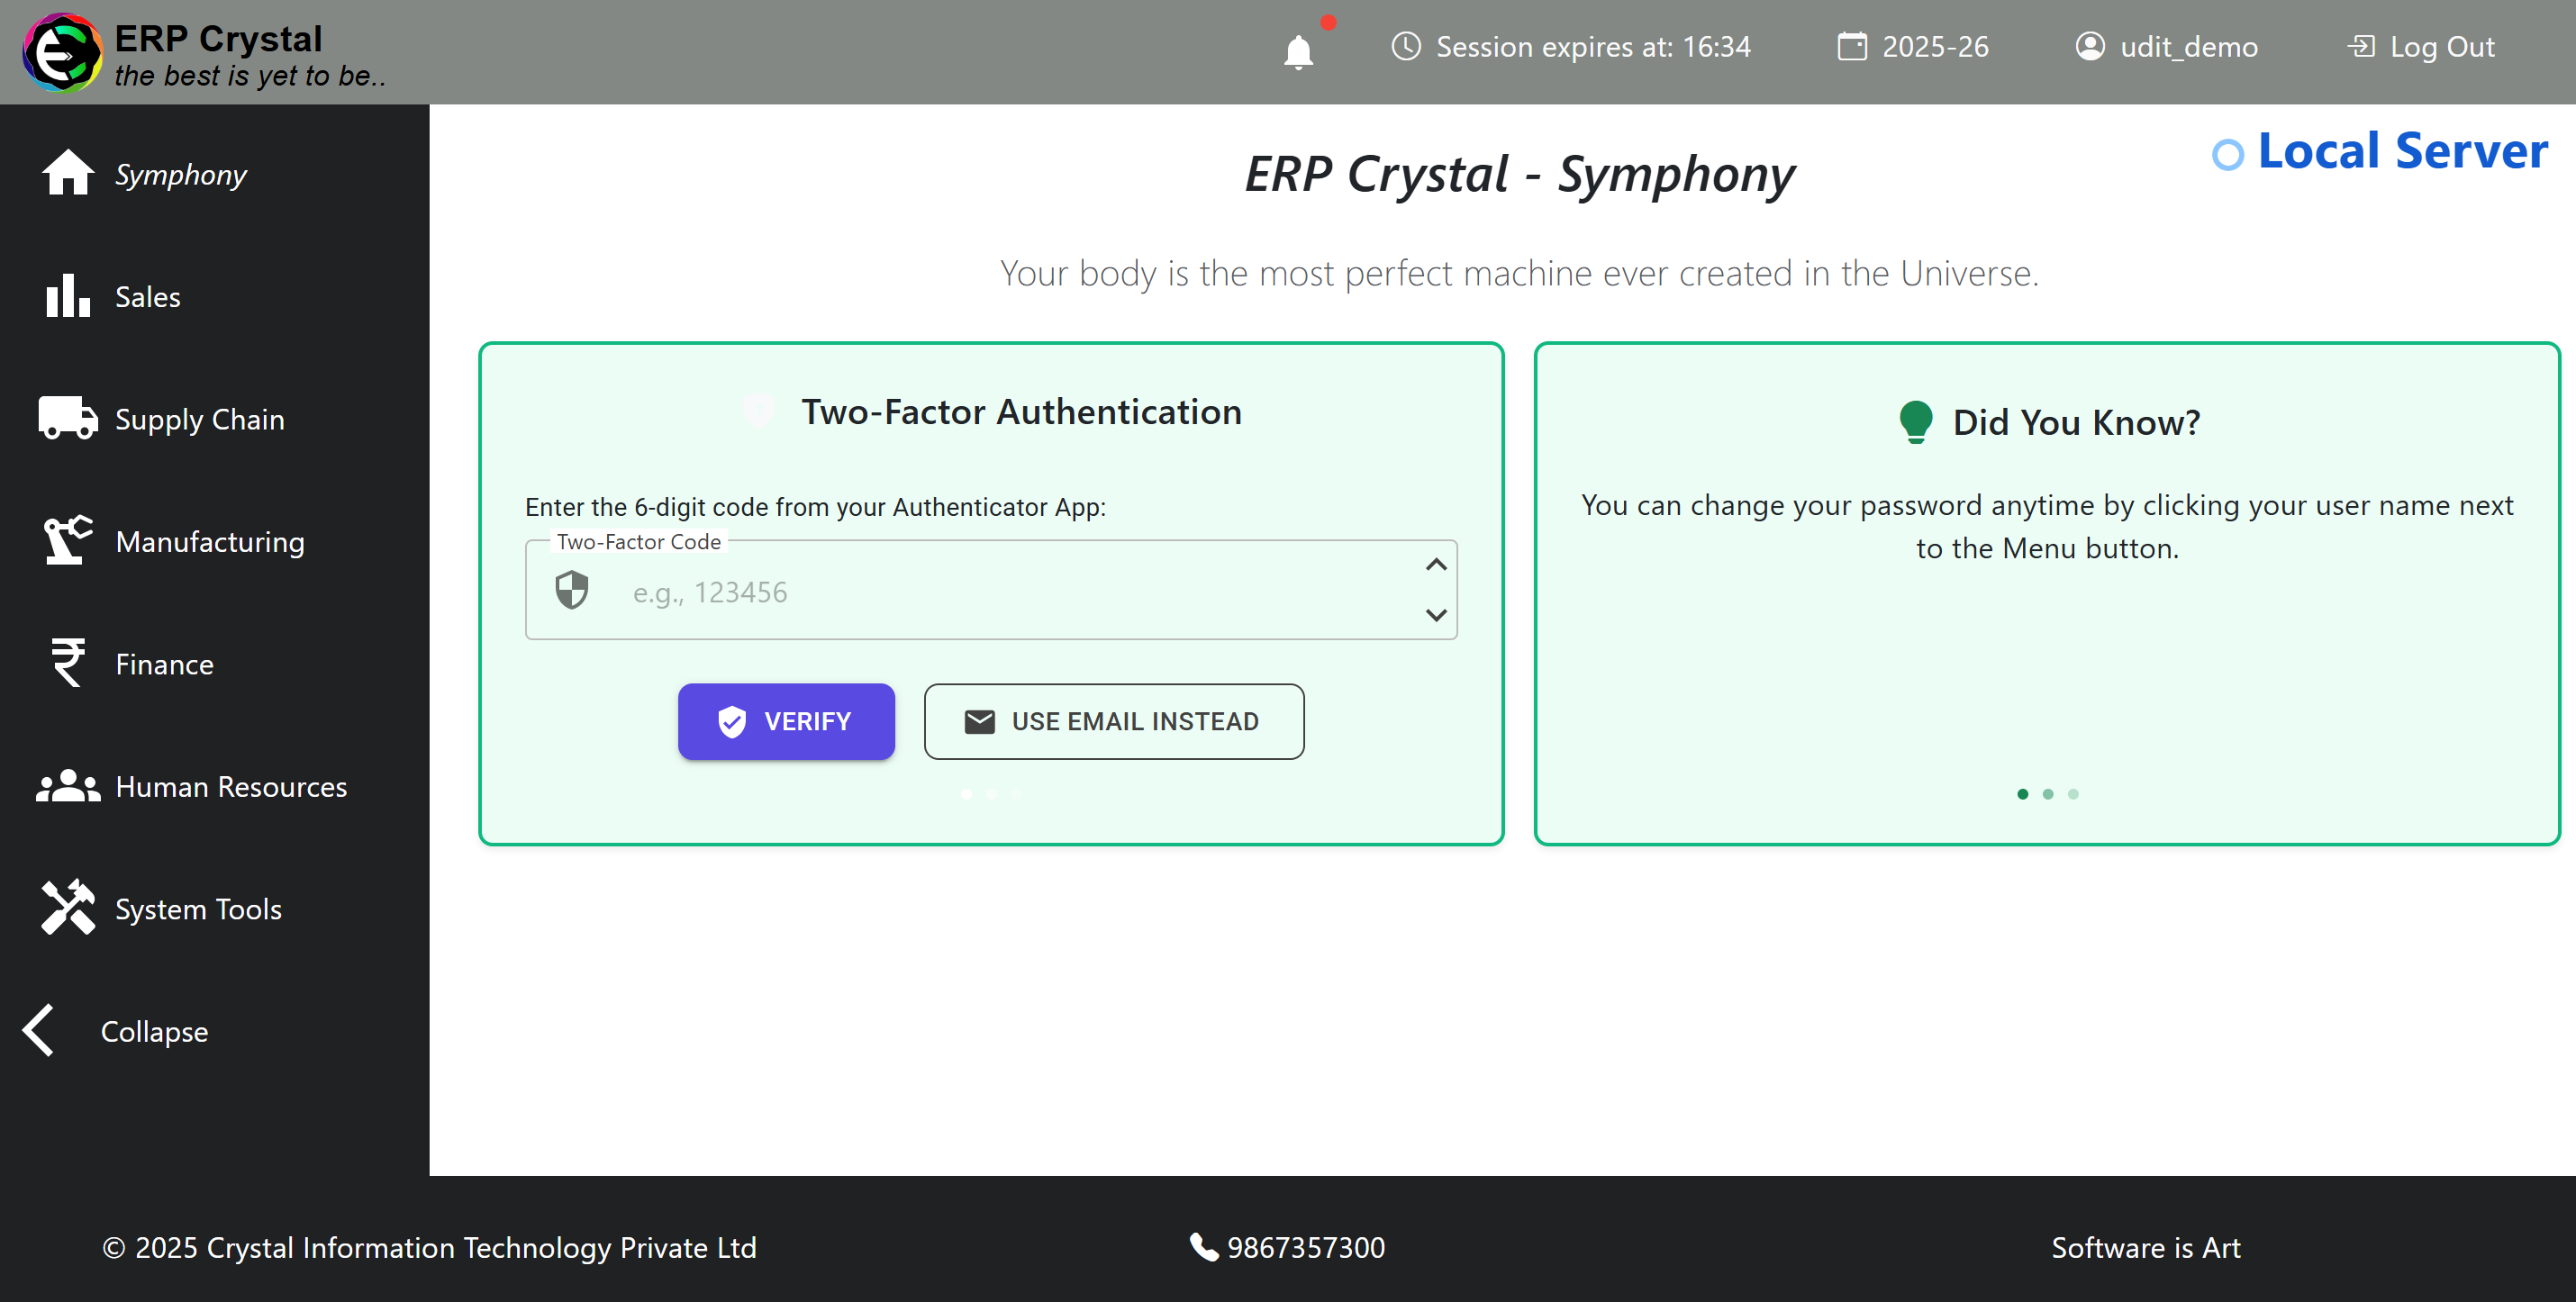This screenshot has width=2576, height=1302.
Task: Open the Symphony home icon
Action: (67, 173)
